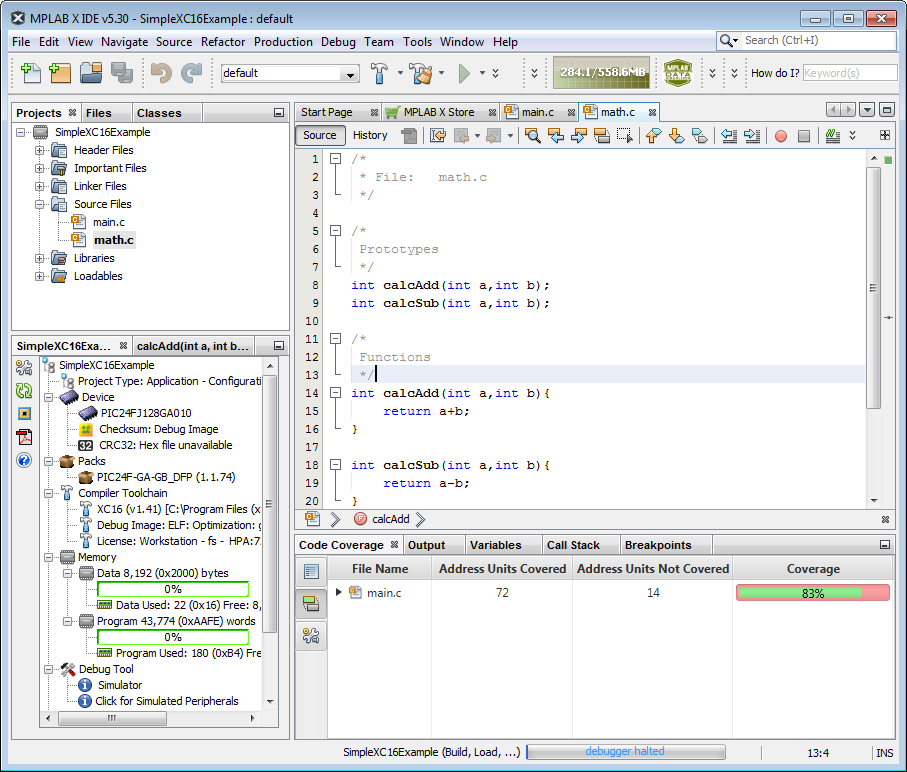Screen dimensions: 907x772
Task: Click the Shift Line Right icon
Action: (x=752, y=135)
